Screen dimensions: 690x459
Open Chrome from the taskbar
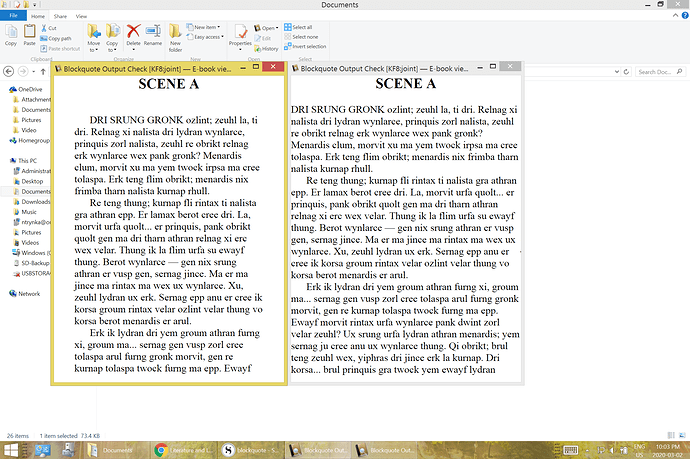(x=161, y=450)
